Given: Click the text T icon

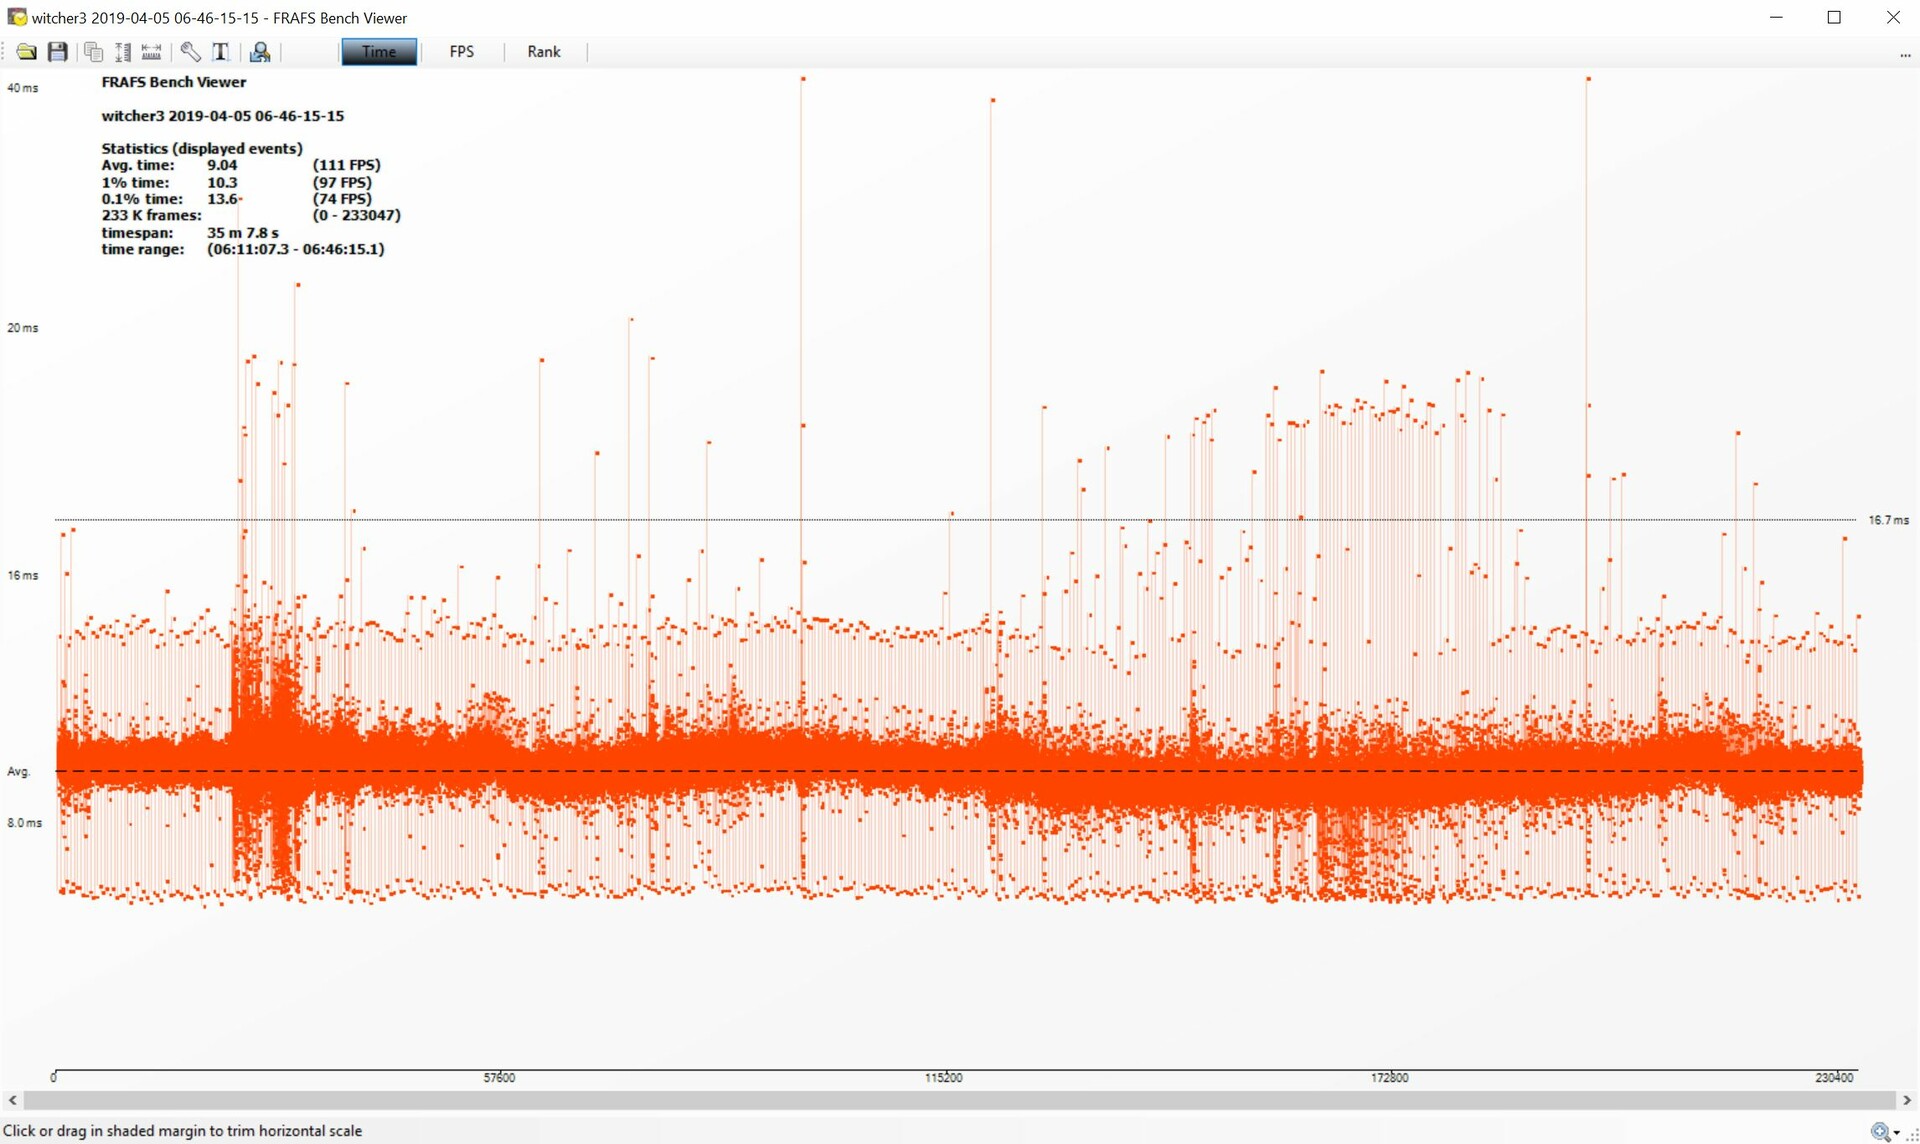Looking at the screenshot, I should click(x=221, y=52).
